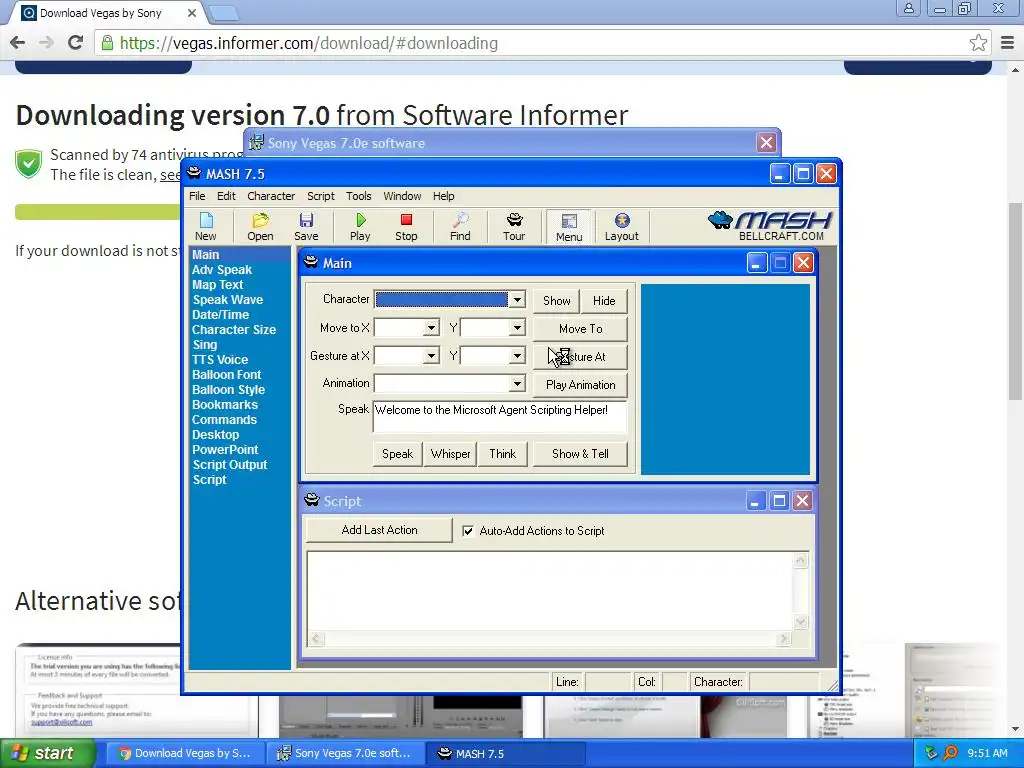Click Add Last Action button
The height and width of the screenshot is (768, 1024).
pos(379,530)
